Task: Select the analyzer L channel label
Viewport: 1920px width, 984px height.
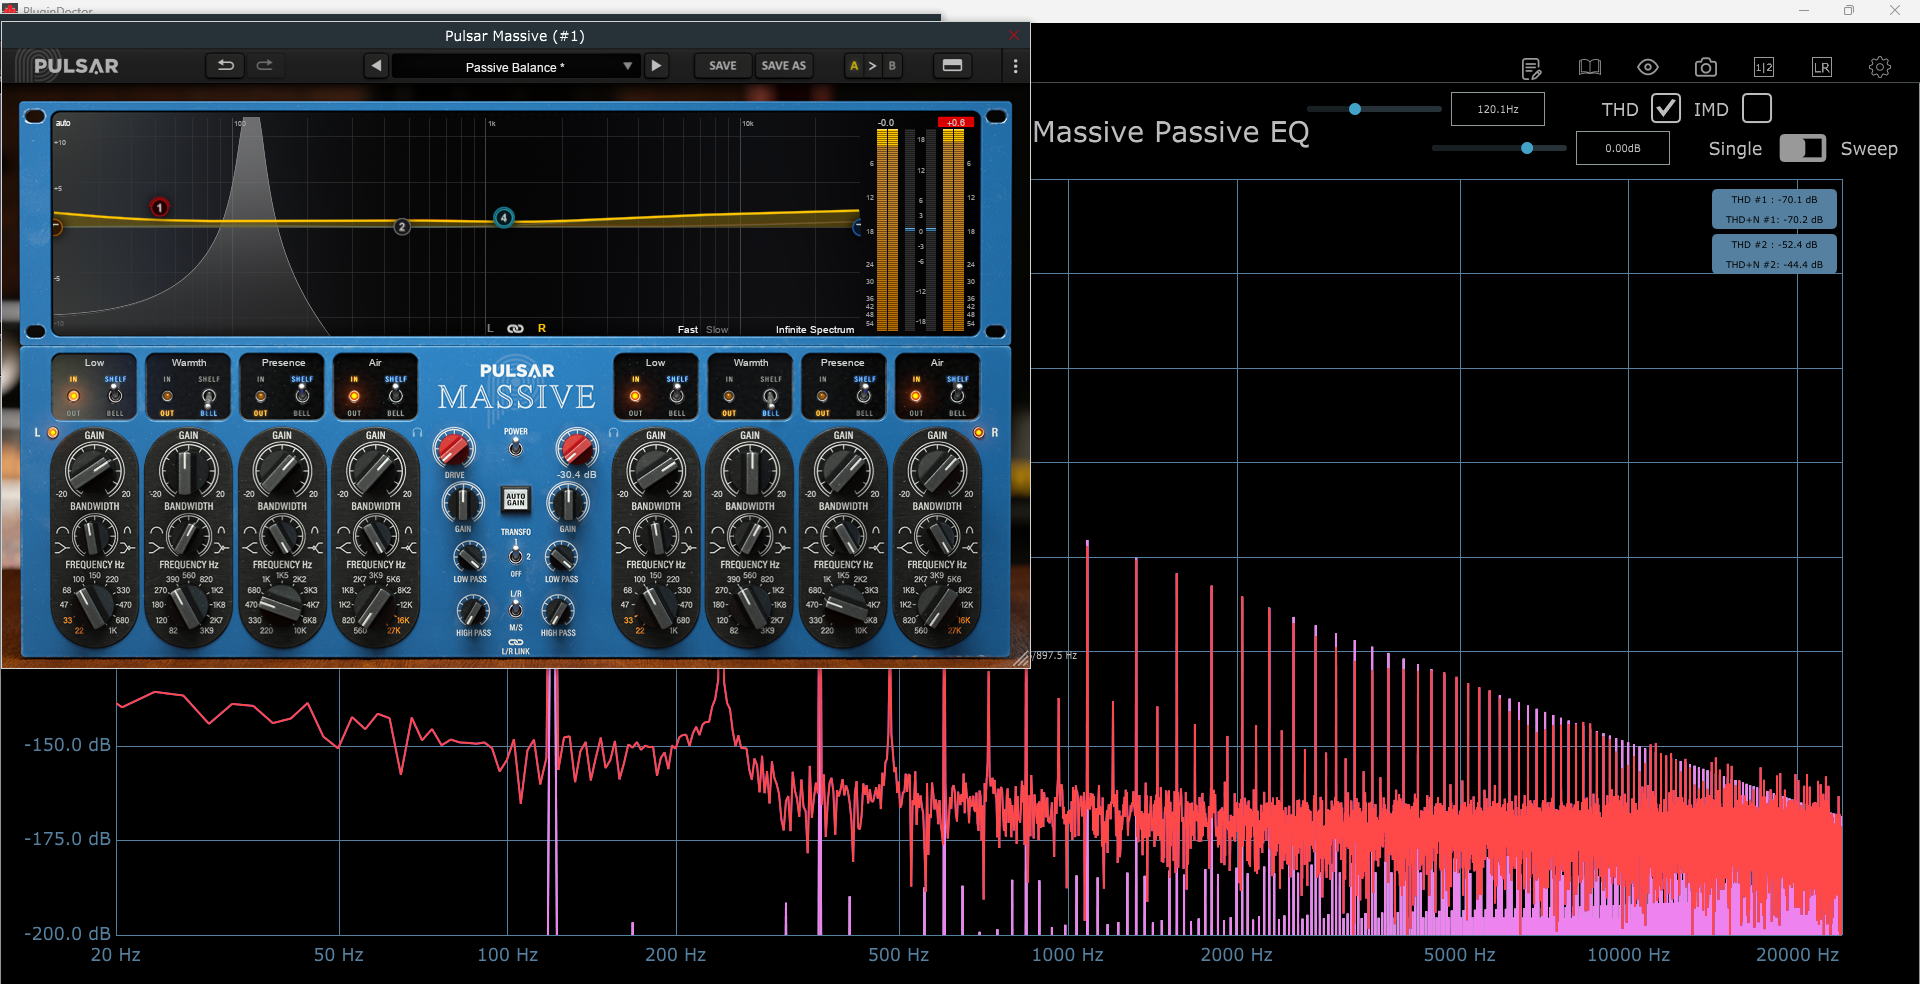Action: pos(490,328)
